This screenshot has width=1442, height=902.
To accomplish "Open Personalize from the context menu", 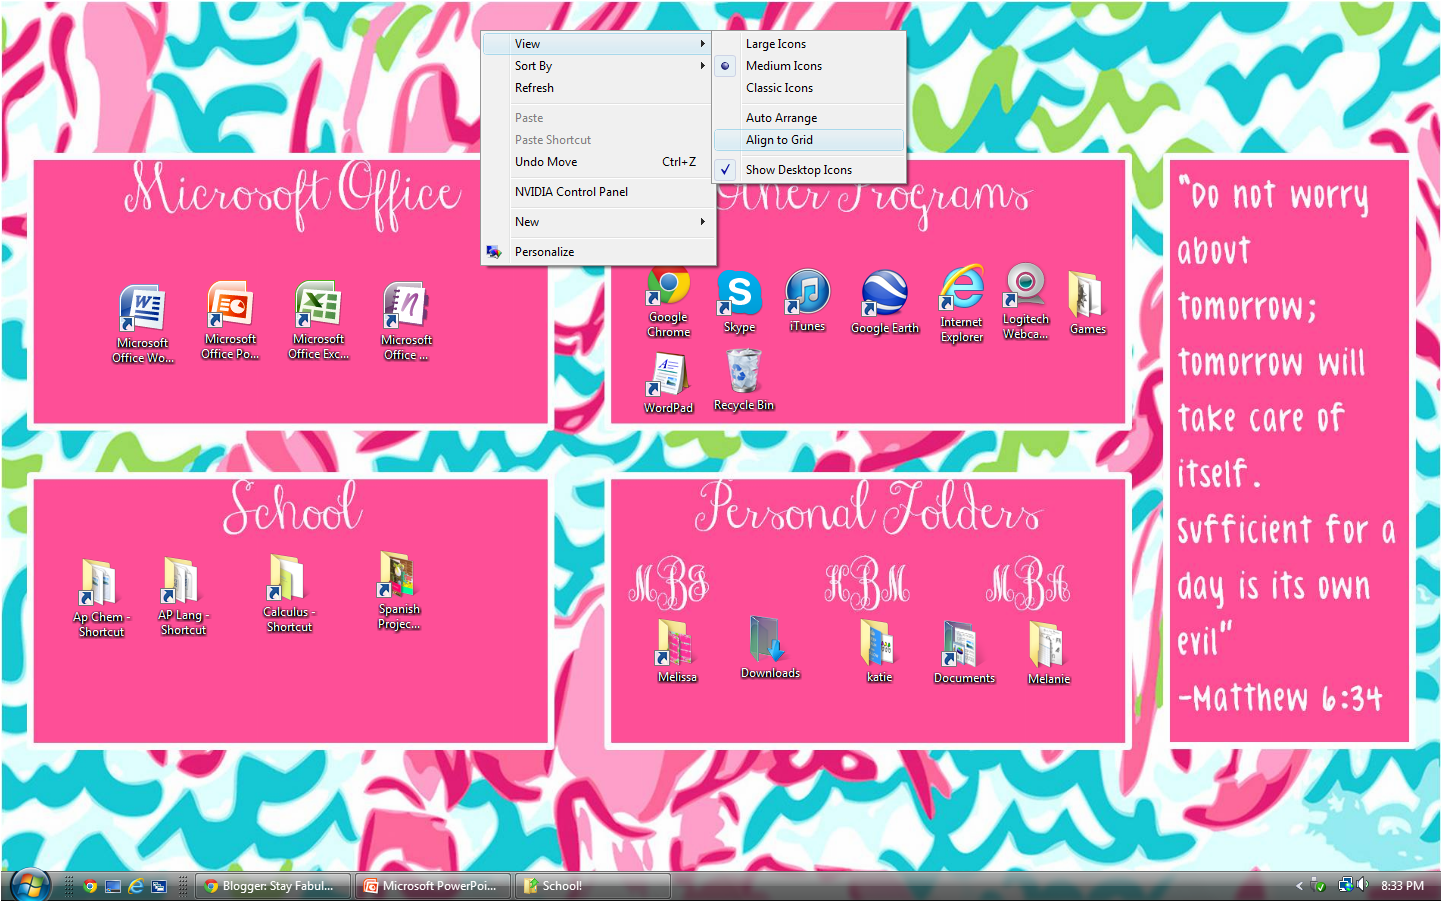I will coord(544,251).
